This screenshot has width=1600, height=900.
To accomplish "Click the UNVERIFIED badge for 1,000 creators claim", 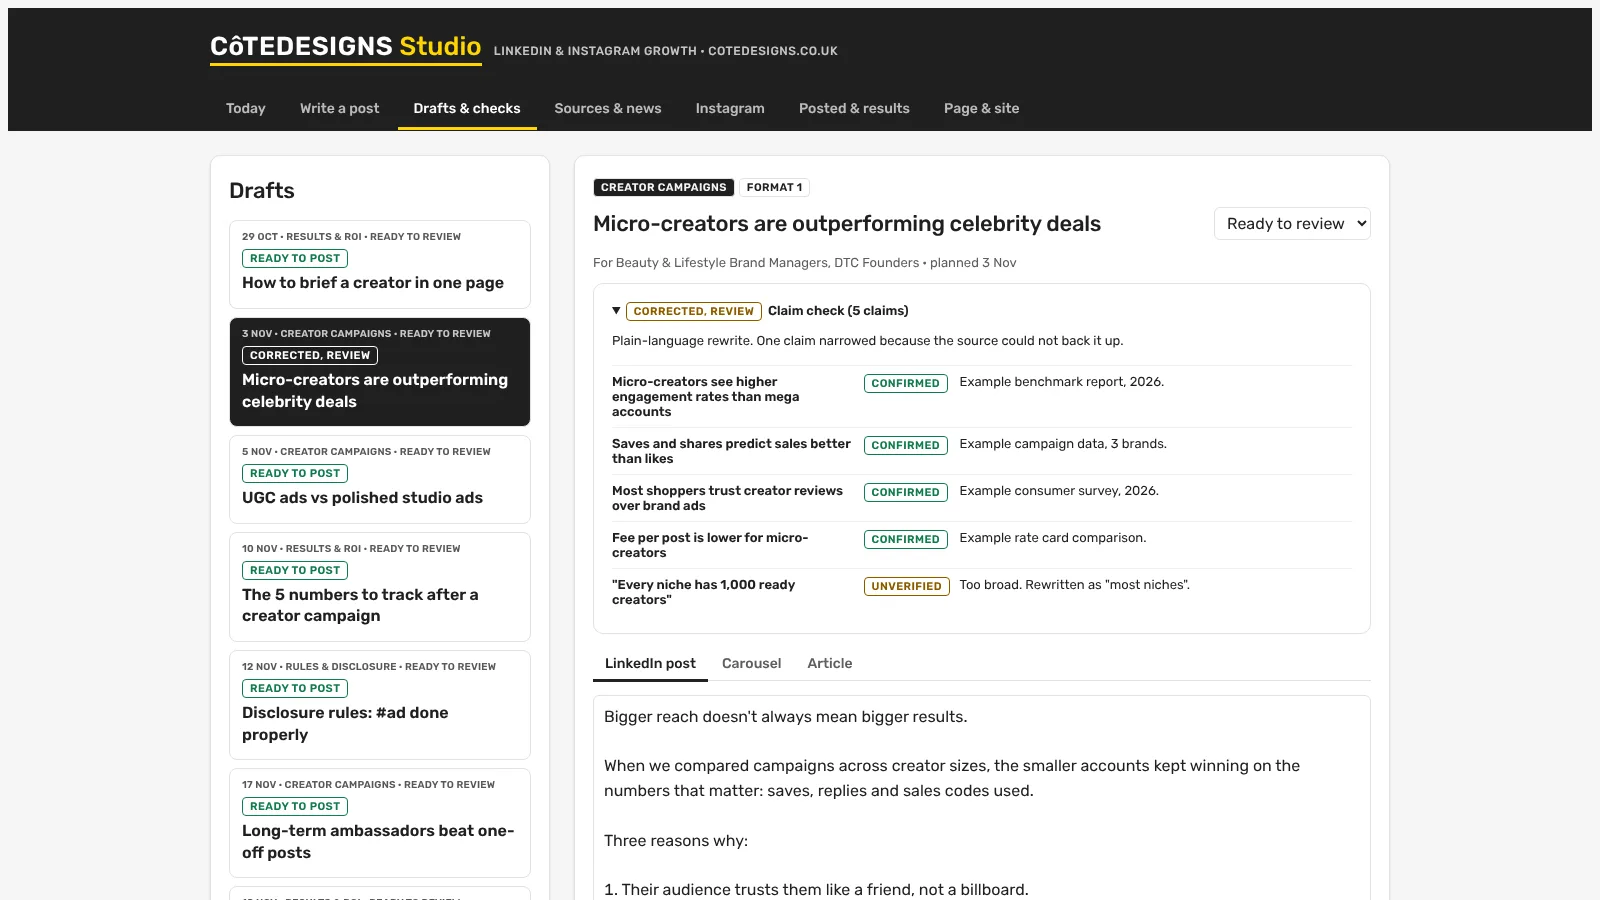I will pos(907,586).
